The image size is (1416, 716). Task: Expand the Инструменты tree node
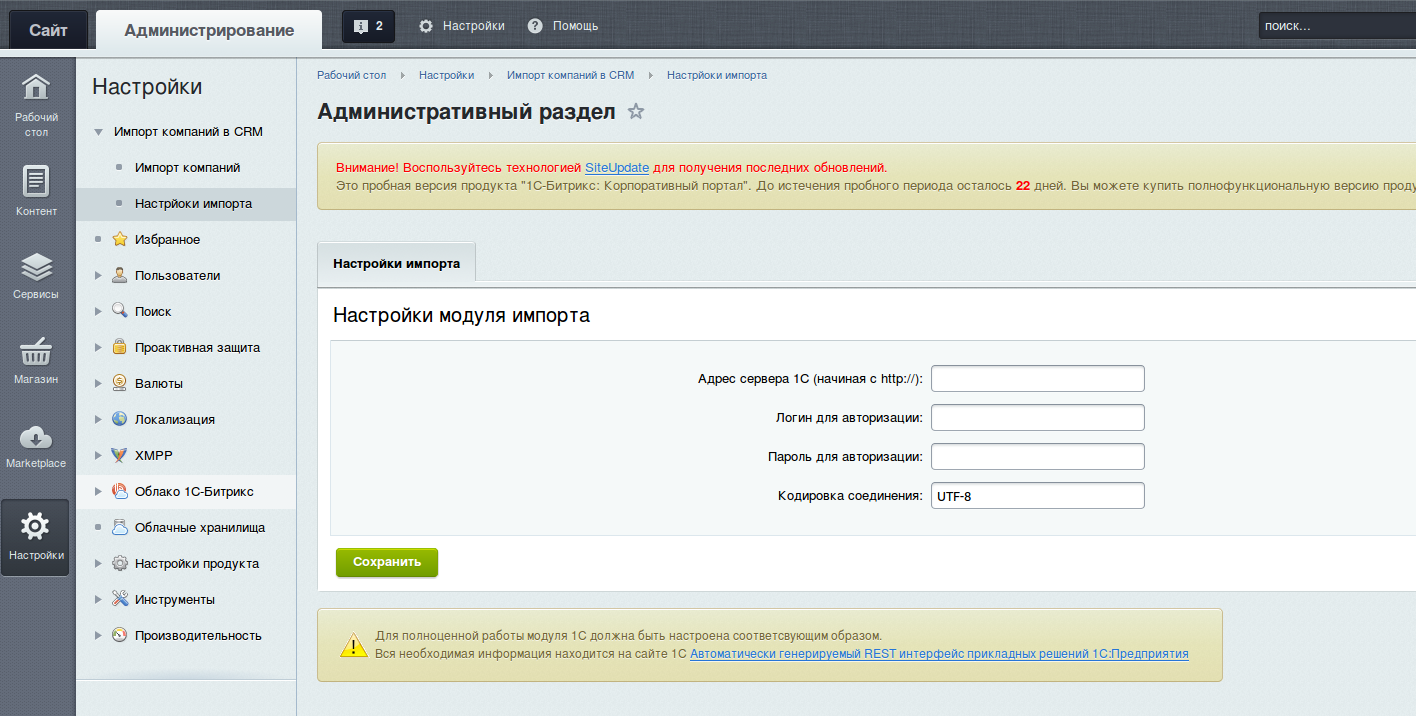(x=98, y=600)
